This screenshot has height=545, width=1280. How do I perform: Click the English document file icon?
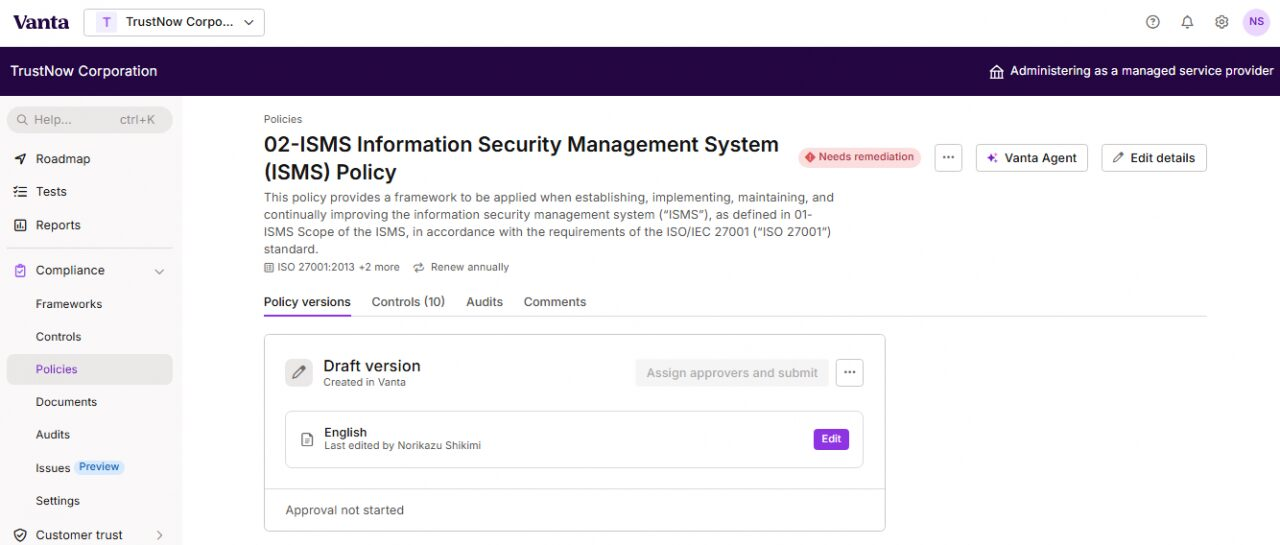308,440
